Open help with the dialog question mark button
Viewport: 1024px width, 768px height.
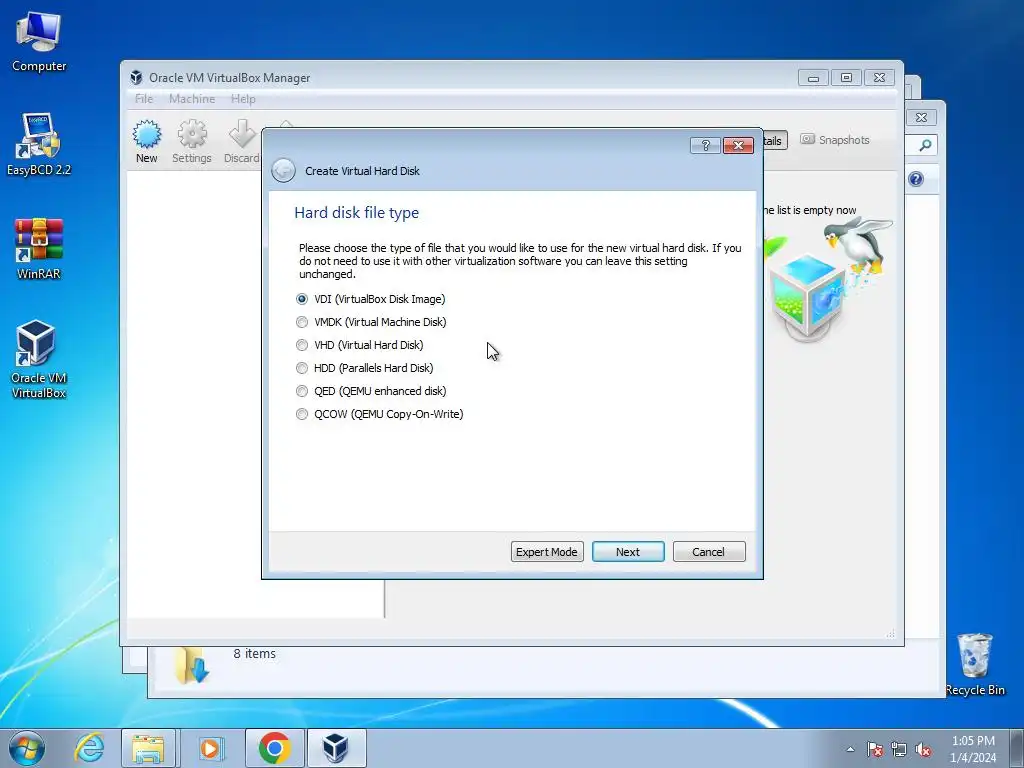[x=705, y=145]
